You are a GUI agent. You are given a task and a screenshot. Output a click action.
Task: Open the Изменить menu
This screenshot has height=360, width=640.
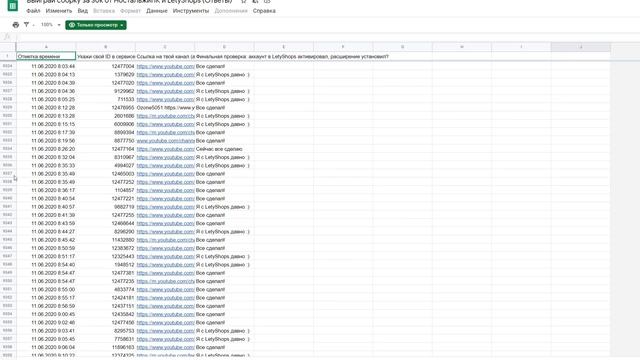[x=59, y=11]
